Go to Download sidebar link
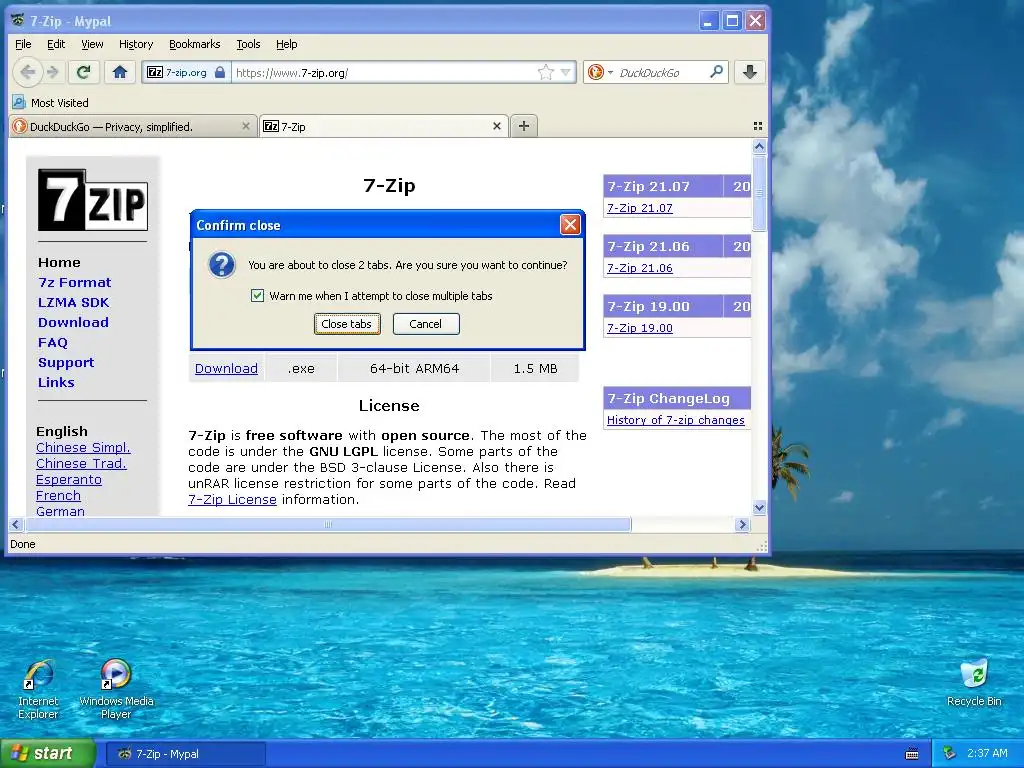Viewport: 1024px width, 768px height. tap(73, 322)
